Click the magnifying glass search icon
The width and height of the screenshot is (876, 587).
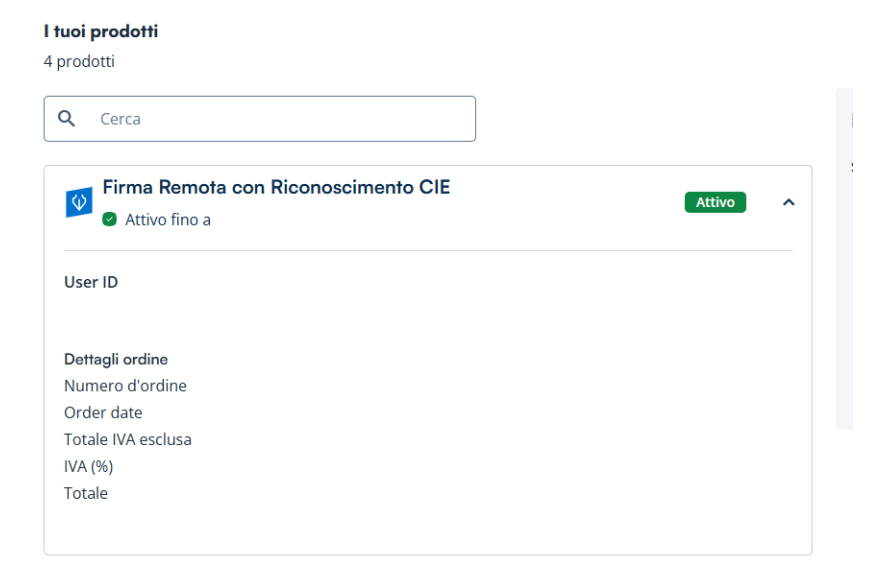pos(67,119)
